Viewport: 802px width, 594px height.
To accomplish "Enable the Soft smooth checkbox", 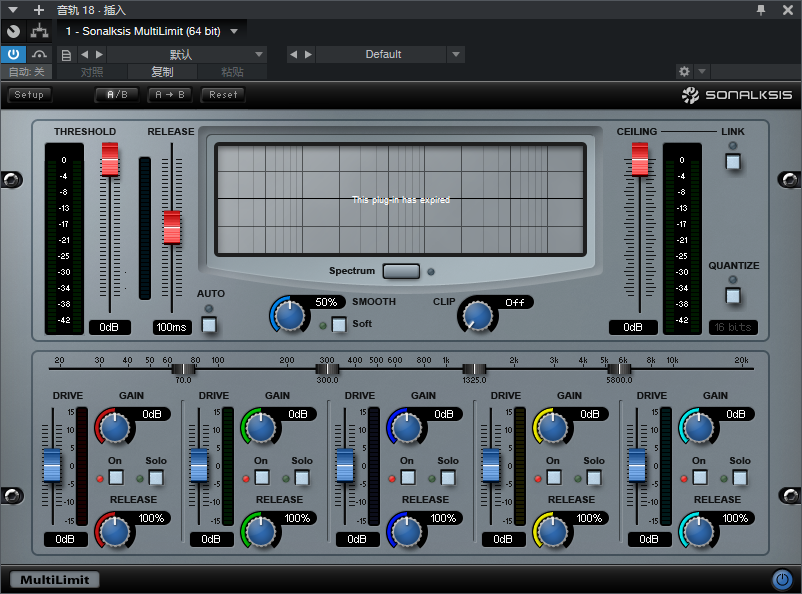I will (339, 323).
